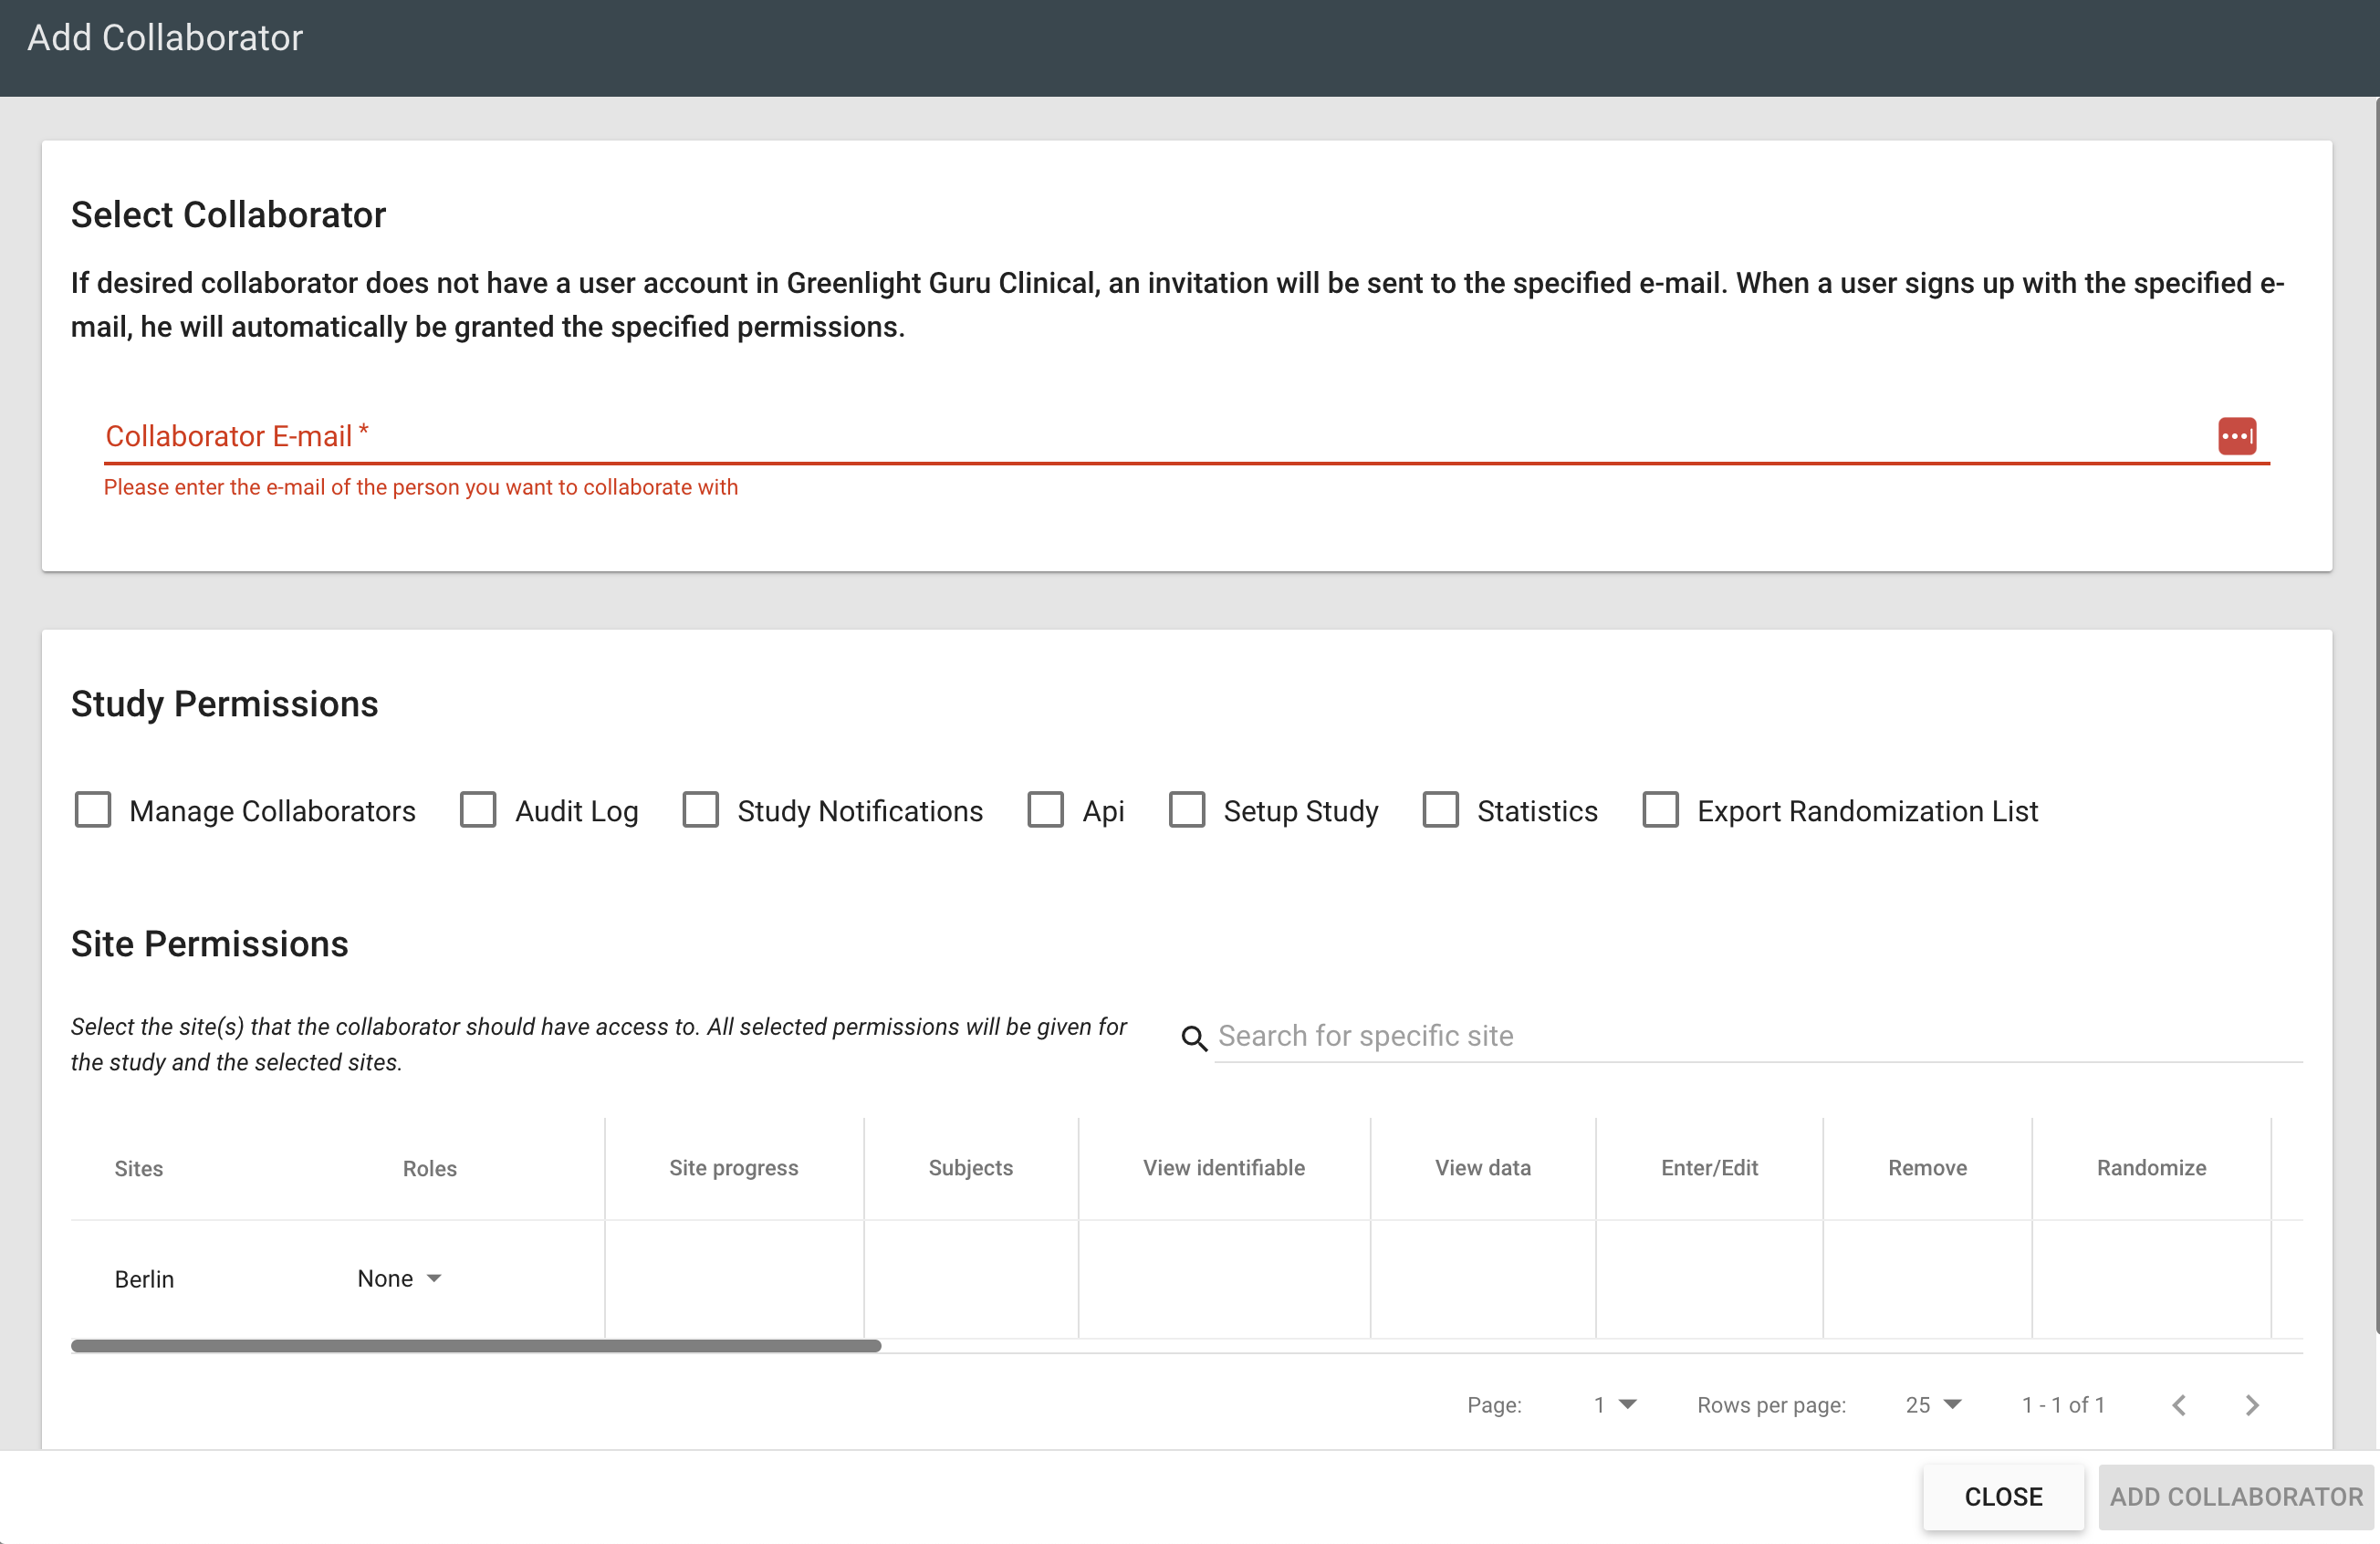Enable the Api permission
Viewport: 2380px width, 1544px height.
(1046, 810)
